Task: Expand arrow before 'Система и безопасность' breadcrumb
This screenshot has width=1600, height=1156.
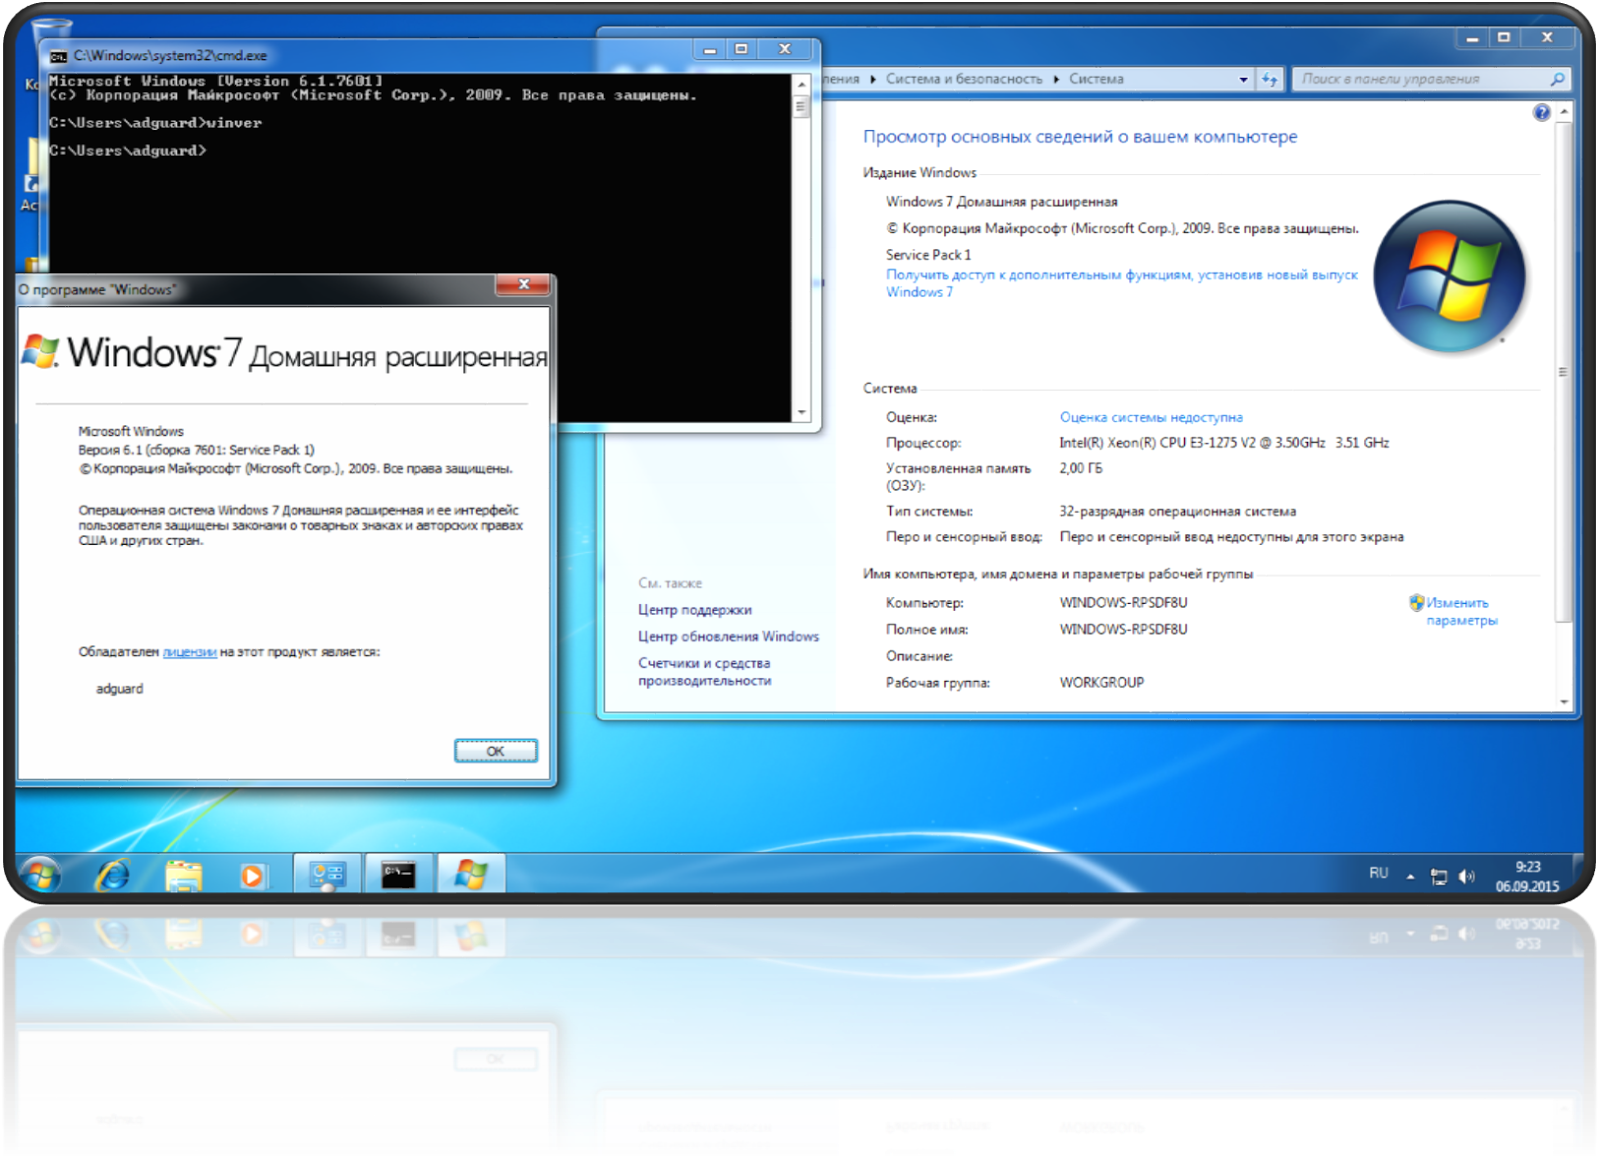Action: click(873, 79)
